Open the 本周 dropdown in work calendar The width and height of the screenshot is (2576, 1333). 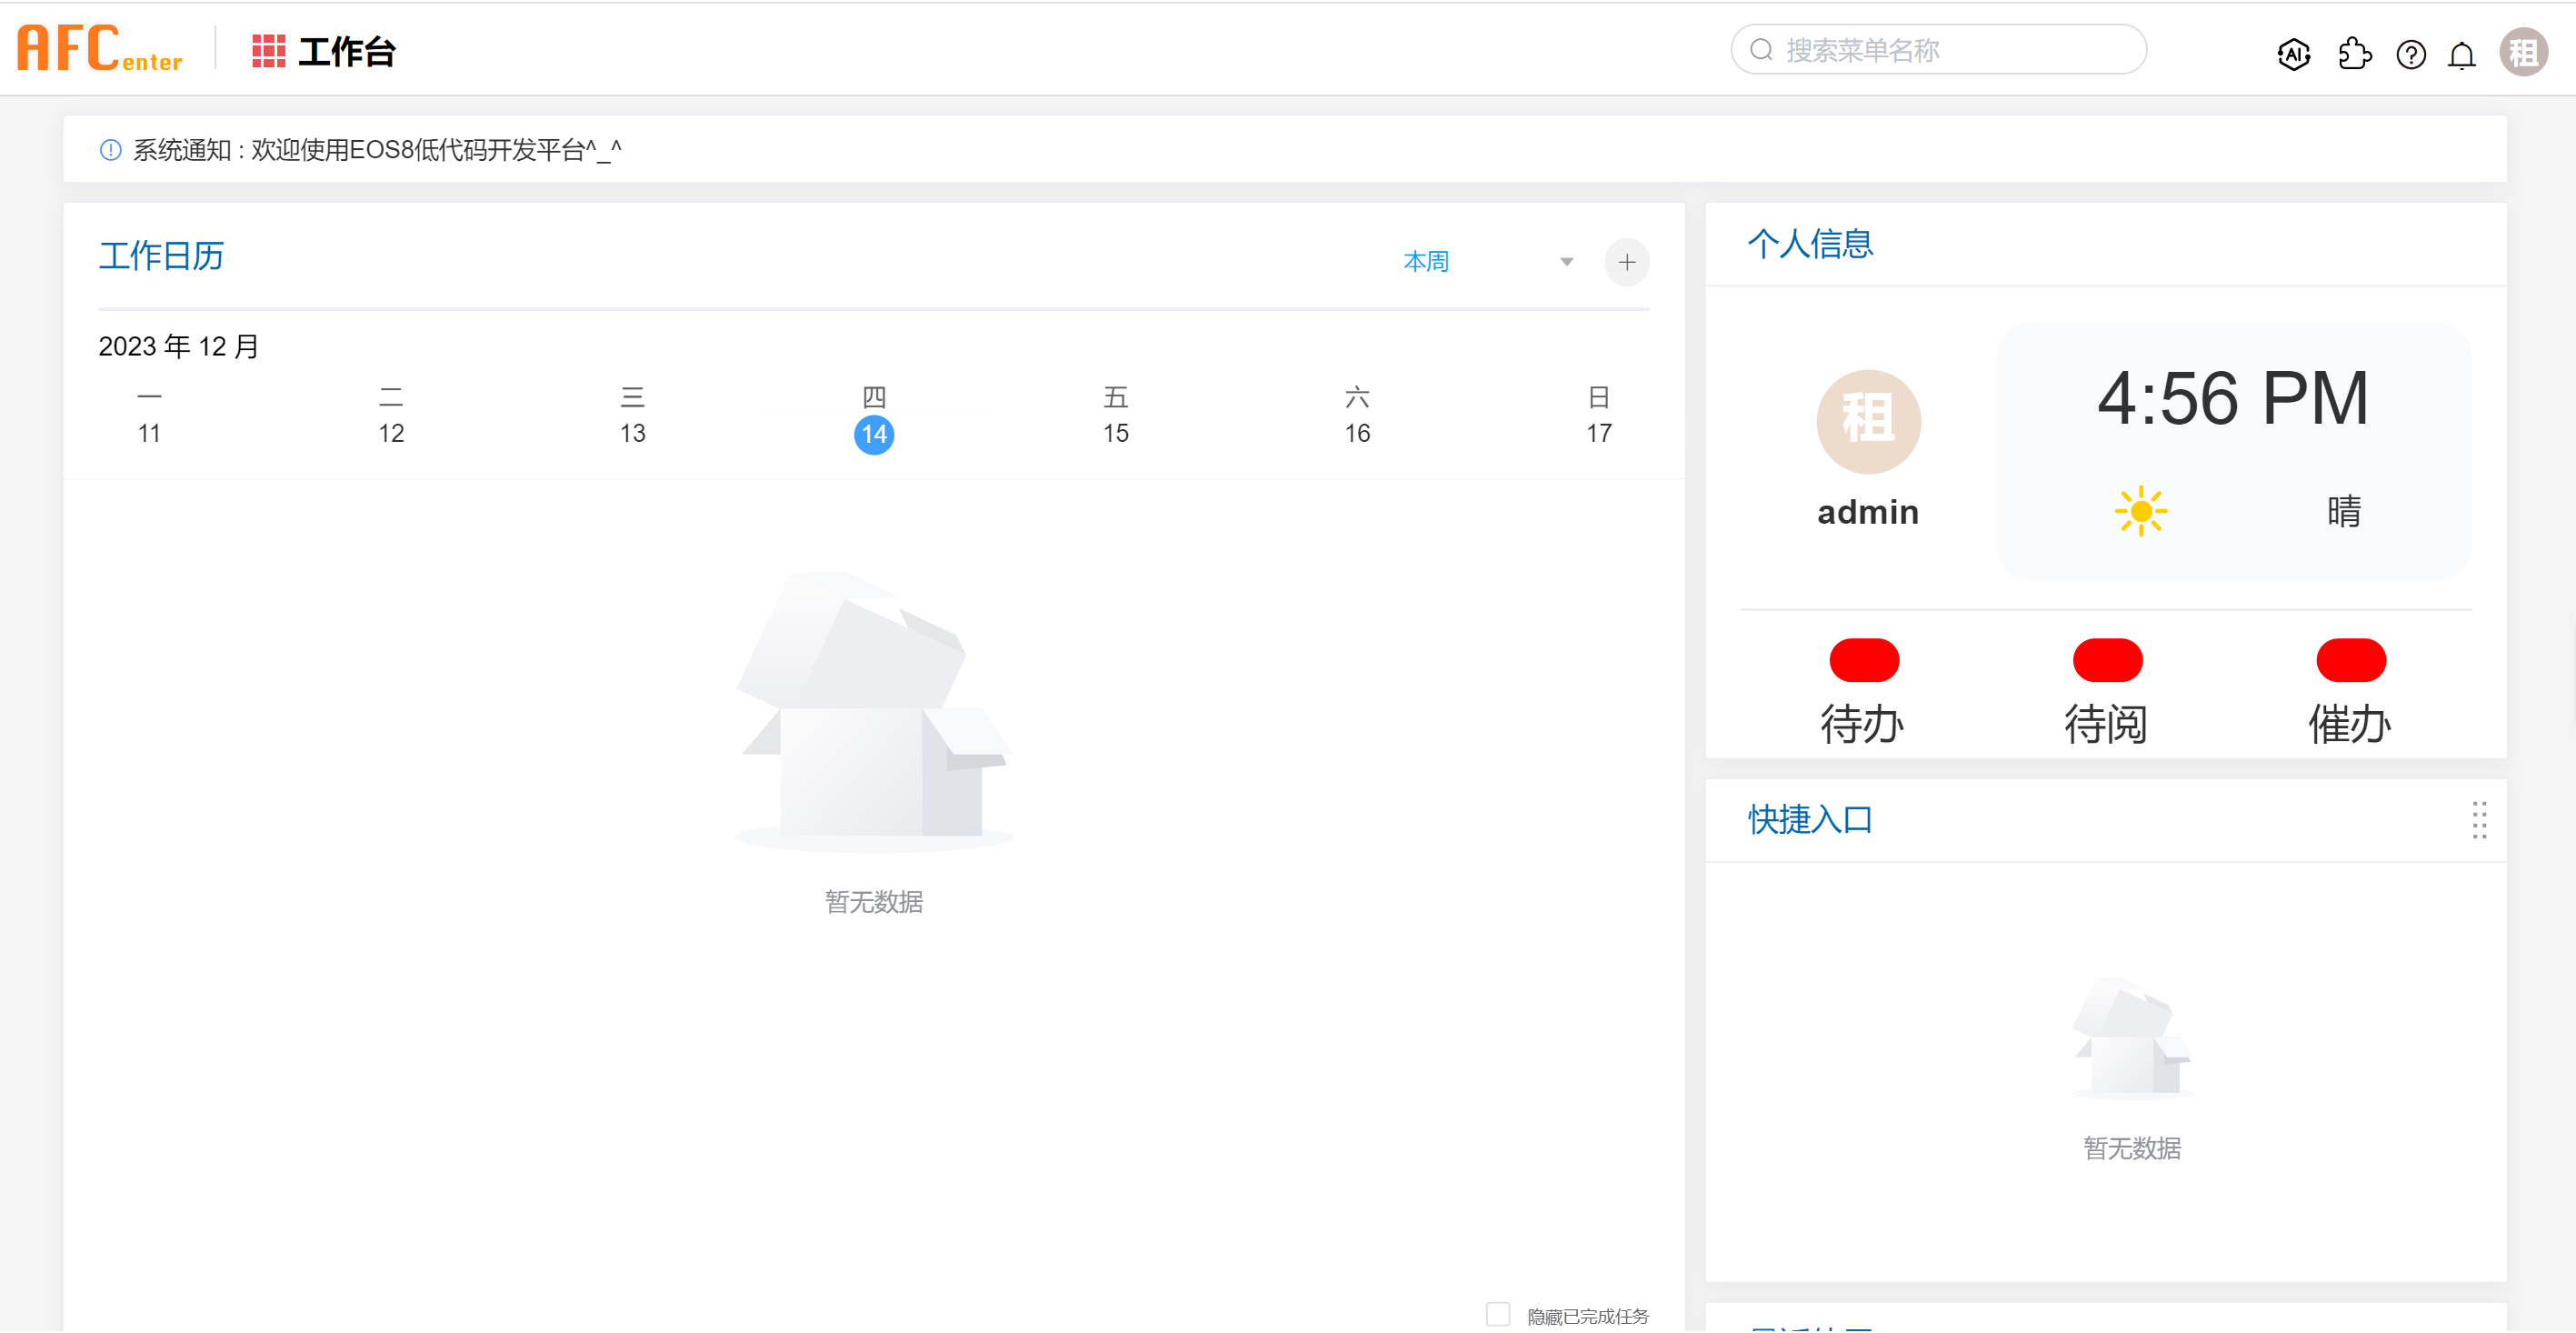click(1427, 261)
